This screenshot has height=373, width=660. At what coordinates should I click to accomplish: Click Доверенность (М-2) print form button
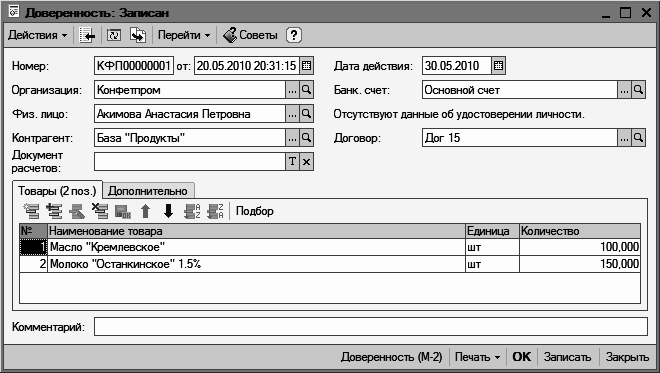pyautogui.click(x=391, y=357)
